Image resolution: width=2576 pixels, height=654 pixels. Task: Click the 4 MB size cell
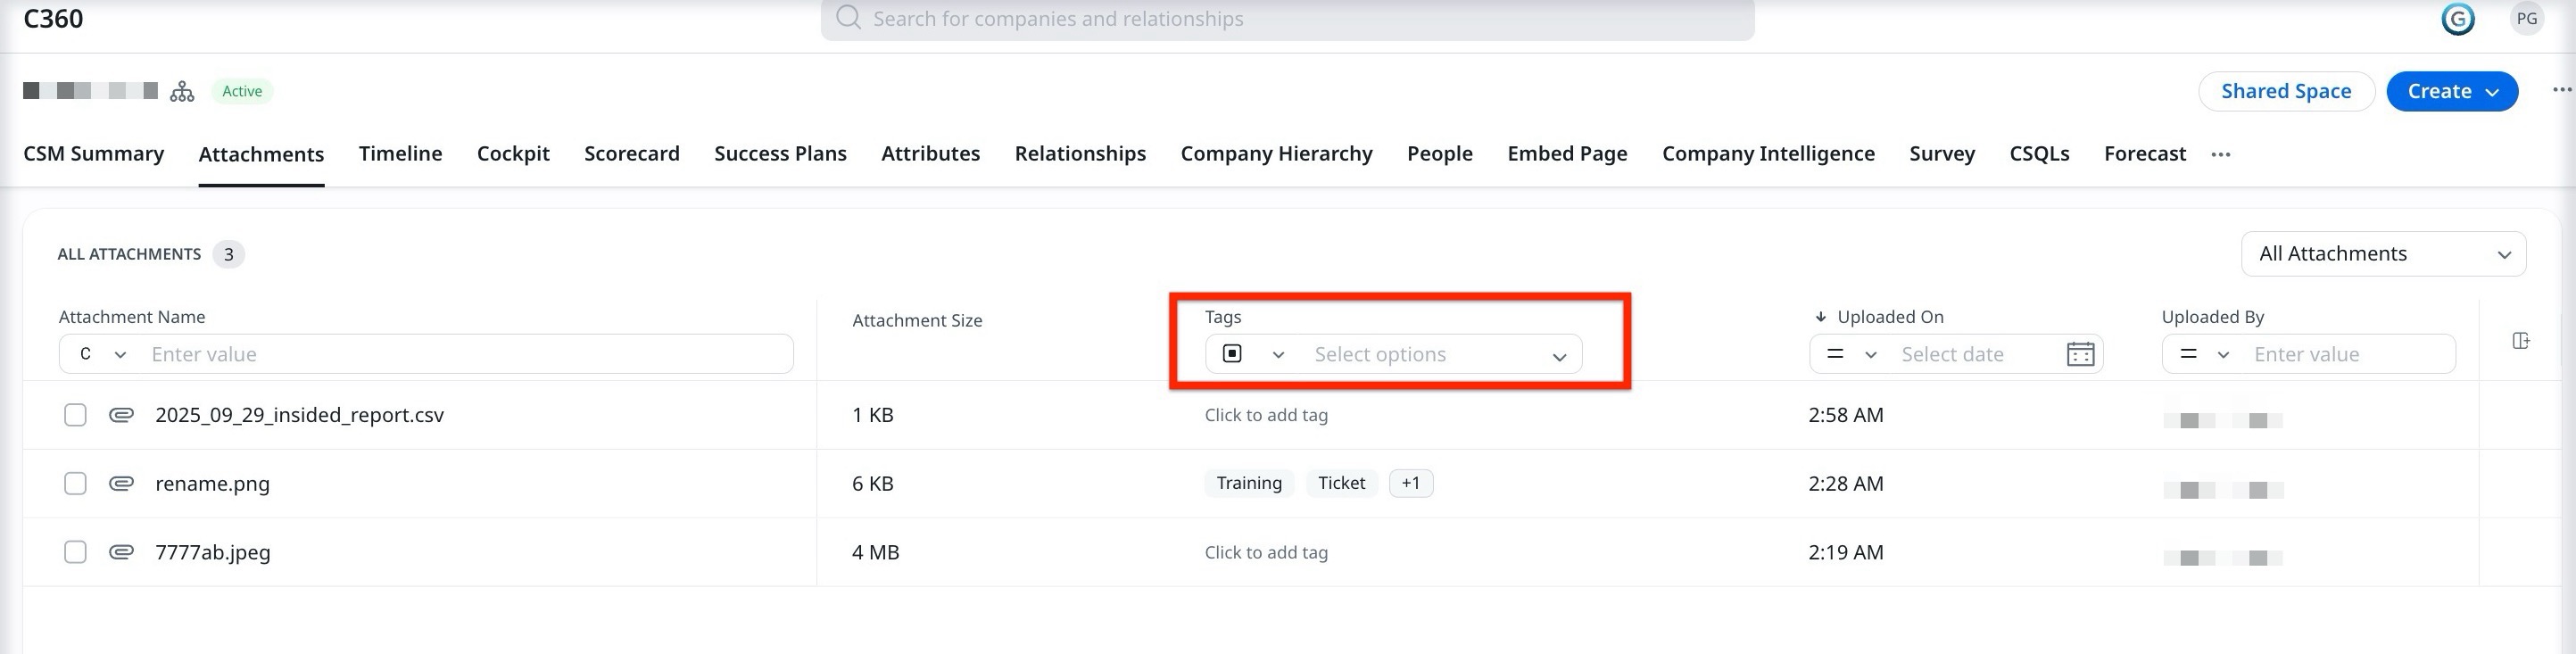(875, 552)
